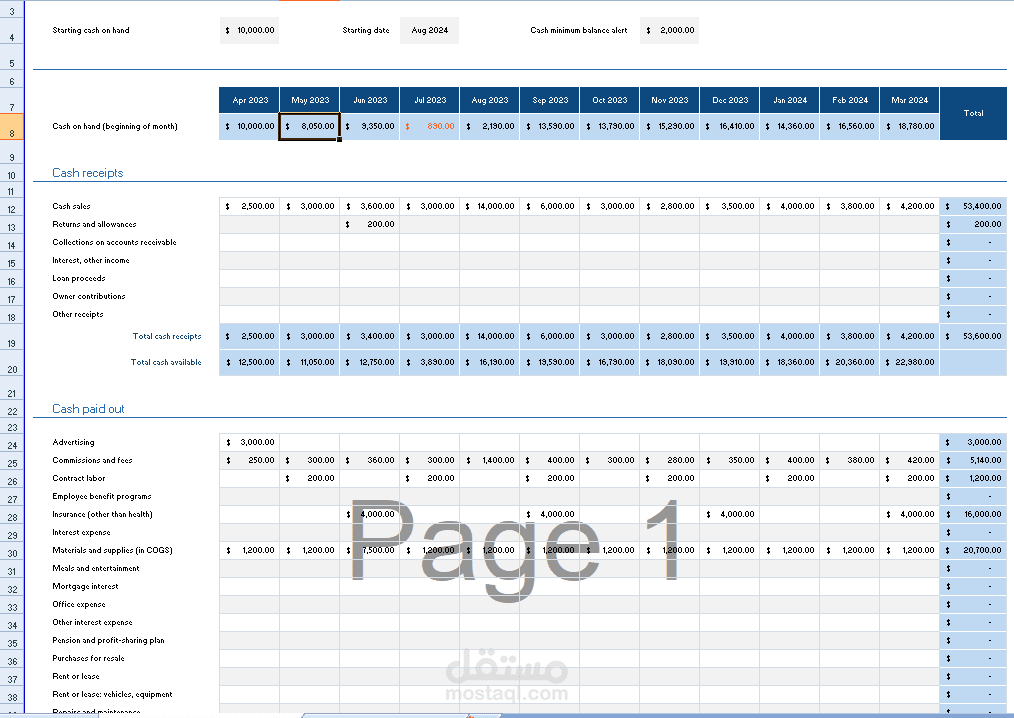Click the Jul 2023 column header
The image size is (1014, 718).
[430, 100]
